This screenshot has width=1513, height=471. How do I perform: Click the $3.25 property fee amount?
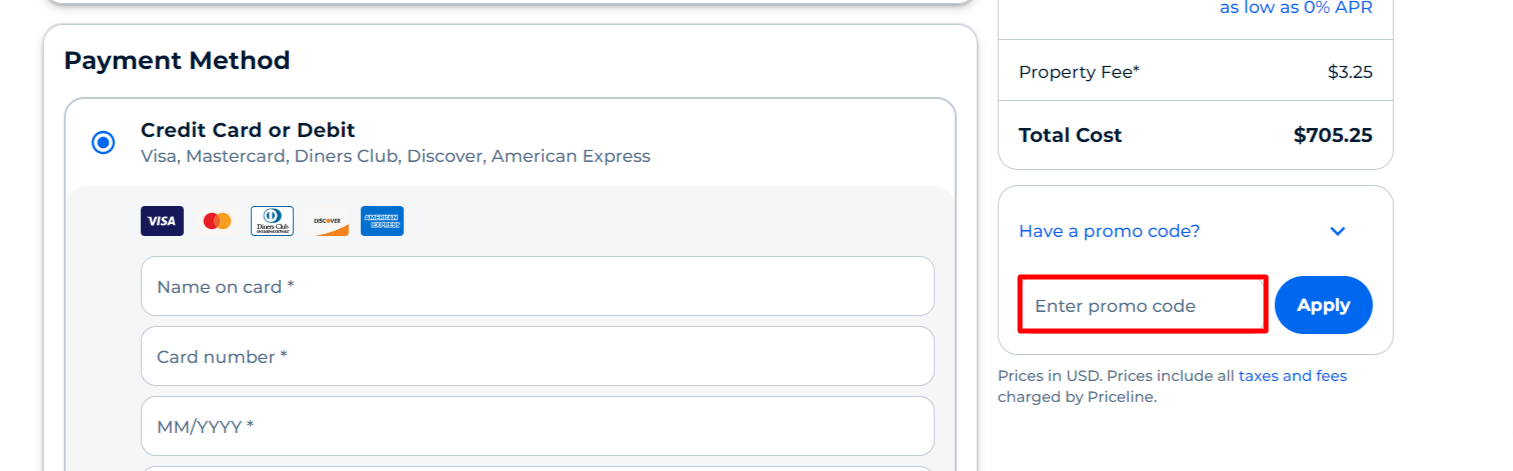[1350, 72]
